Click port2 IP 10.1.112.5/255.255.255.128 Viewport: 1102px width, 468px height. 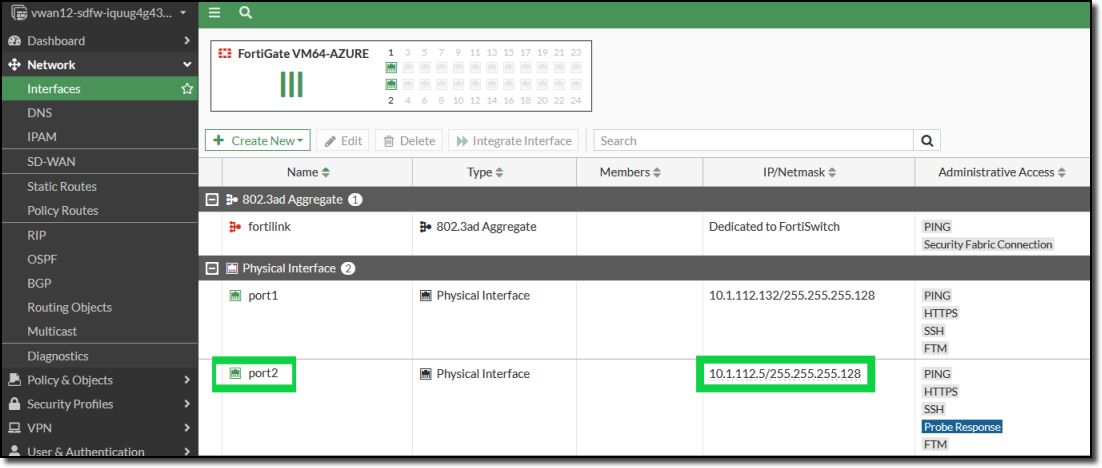785,374
